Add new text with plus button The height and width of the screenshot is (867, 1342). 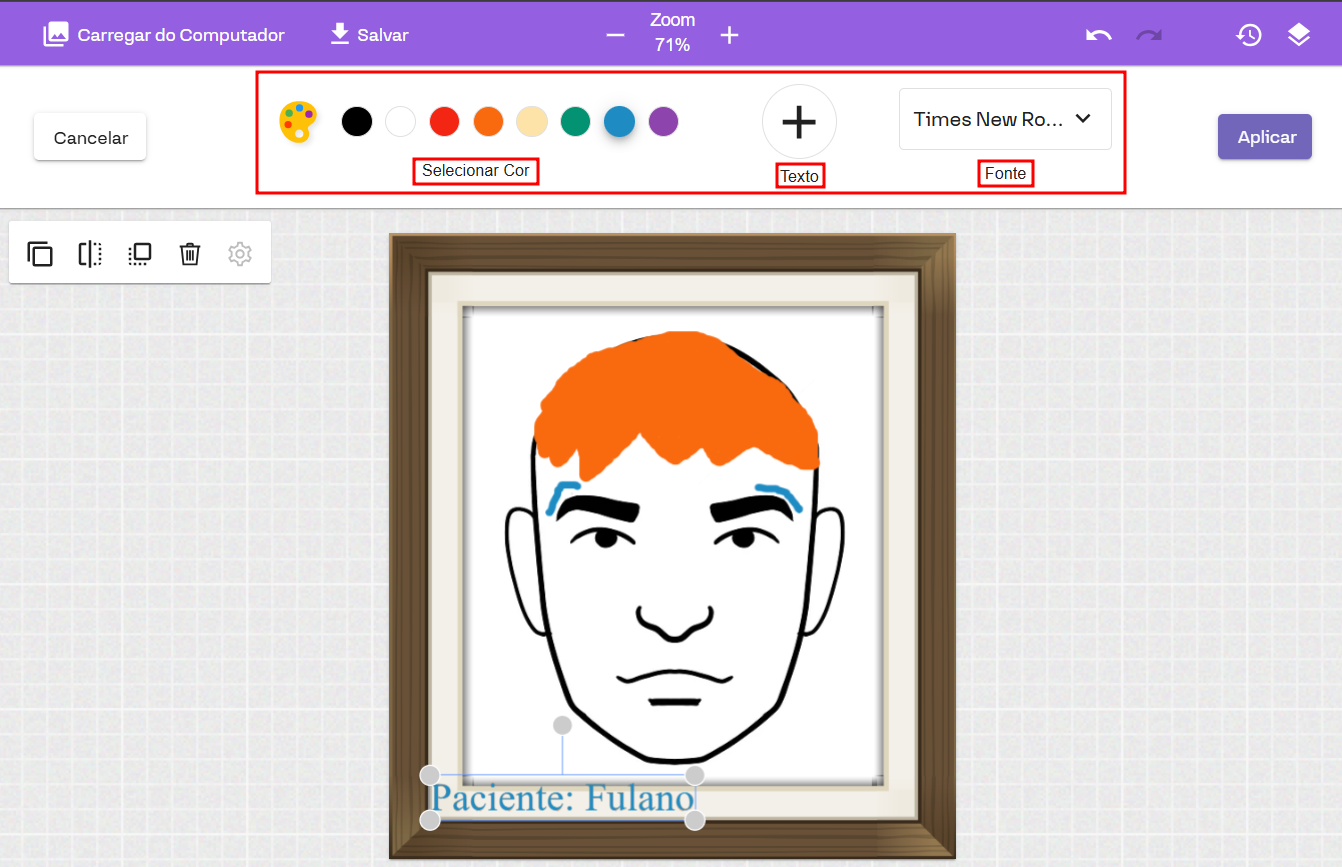pyautogui.click(x=799, y=121)
